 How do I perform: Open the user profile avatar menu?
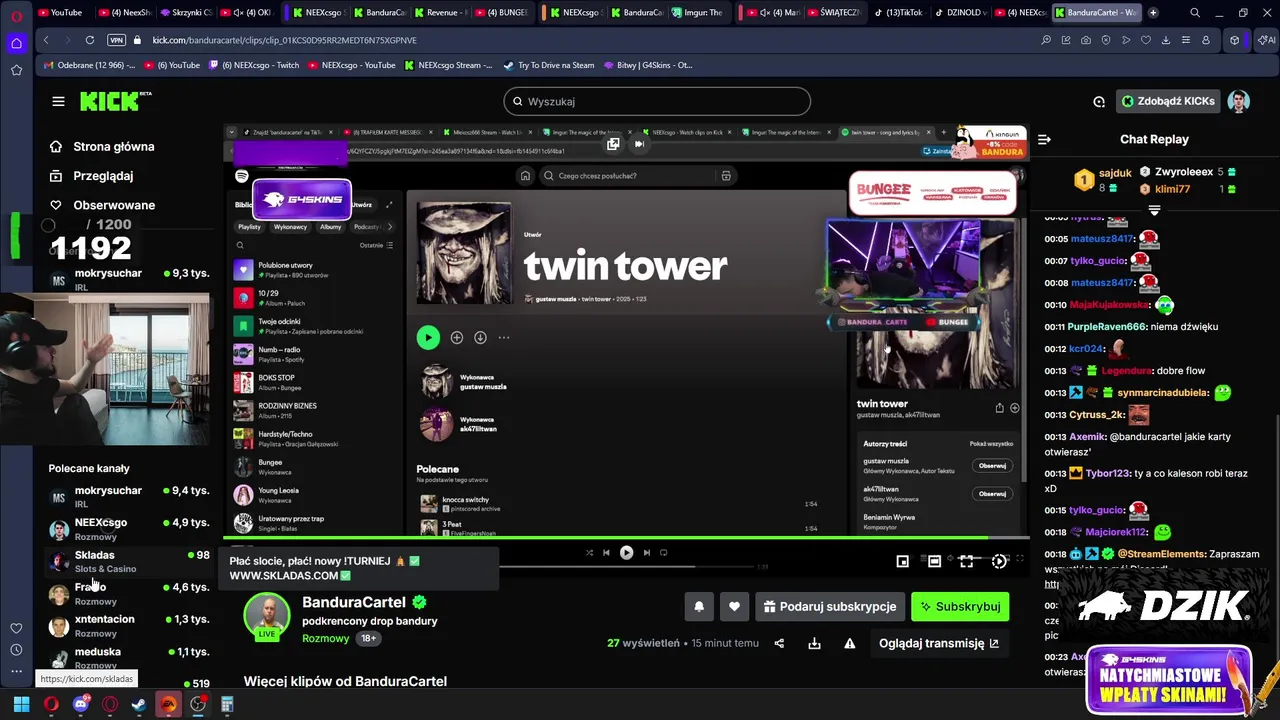click(1239, 101)
